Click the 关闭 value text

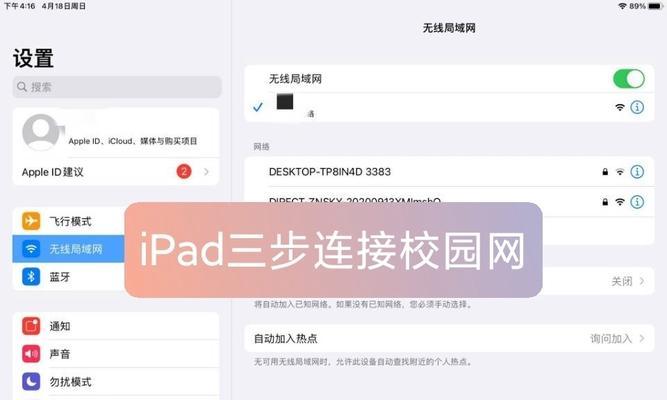click(x=621, y=281)
